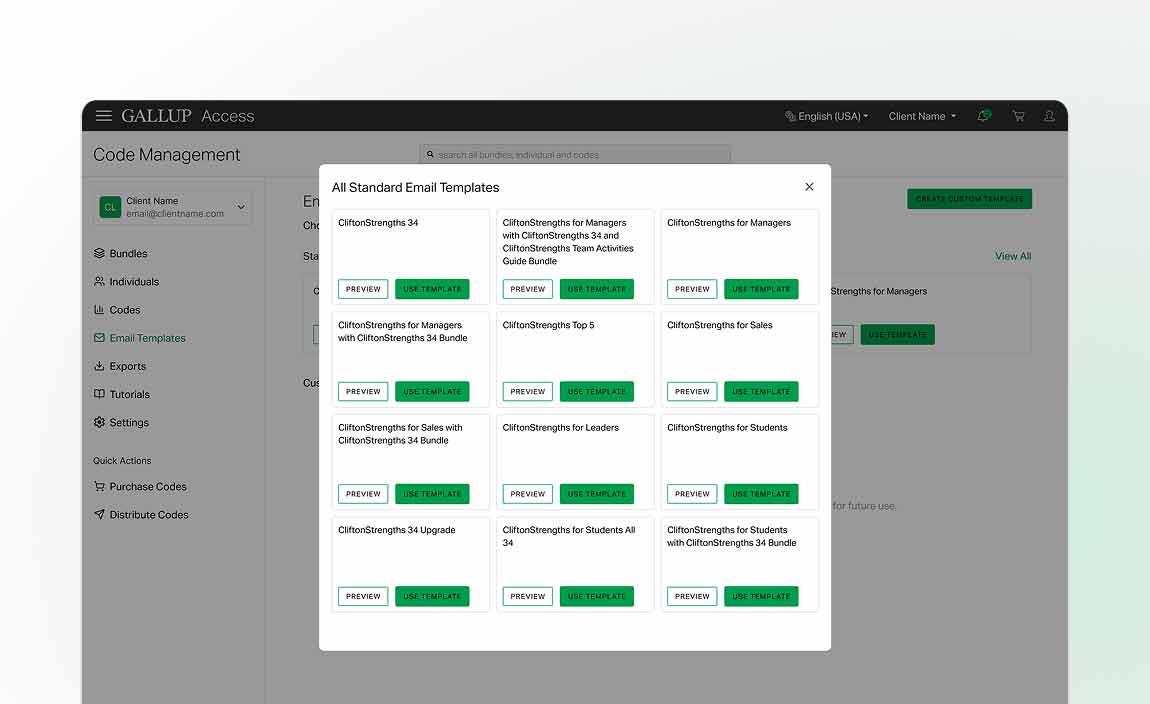Use CliftonStrengths for Managers template in dialog

click(x=761, y=289)
